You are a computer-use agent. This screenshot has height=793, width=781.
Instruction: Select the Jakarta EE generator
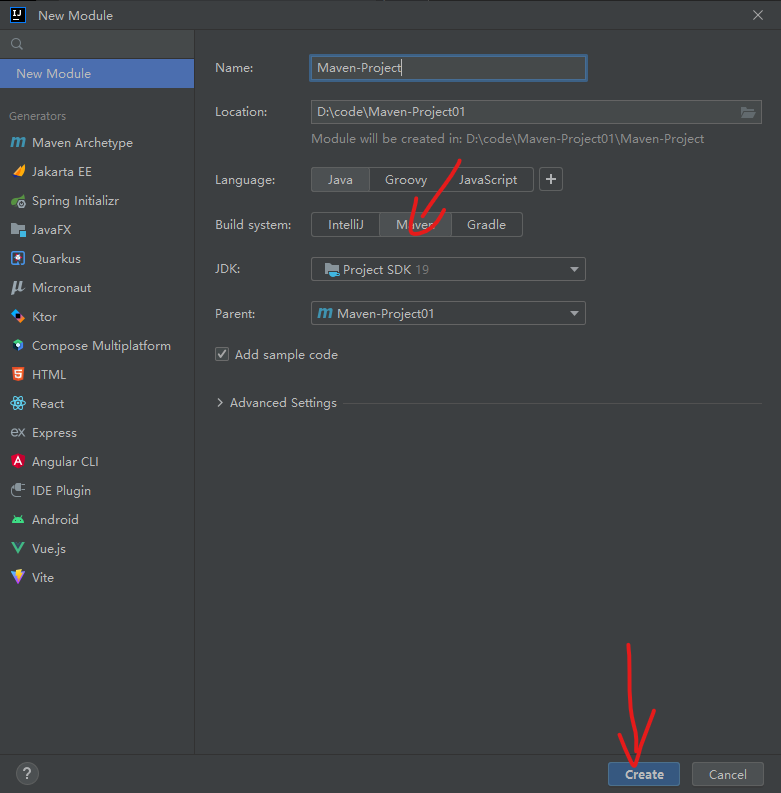pyautogui.click(x=97, y=171)
